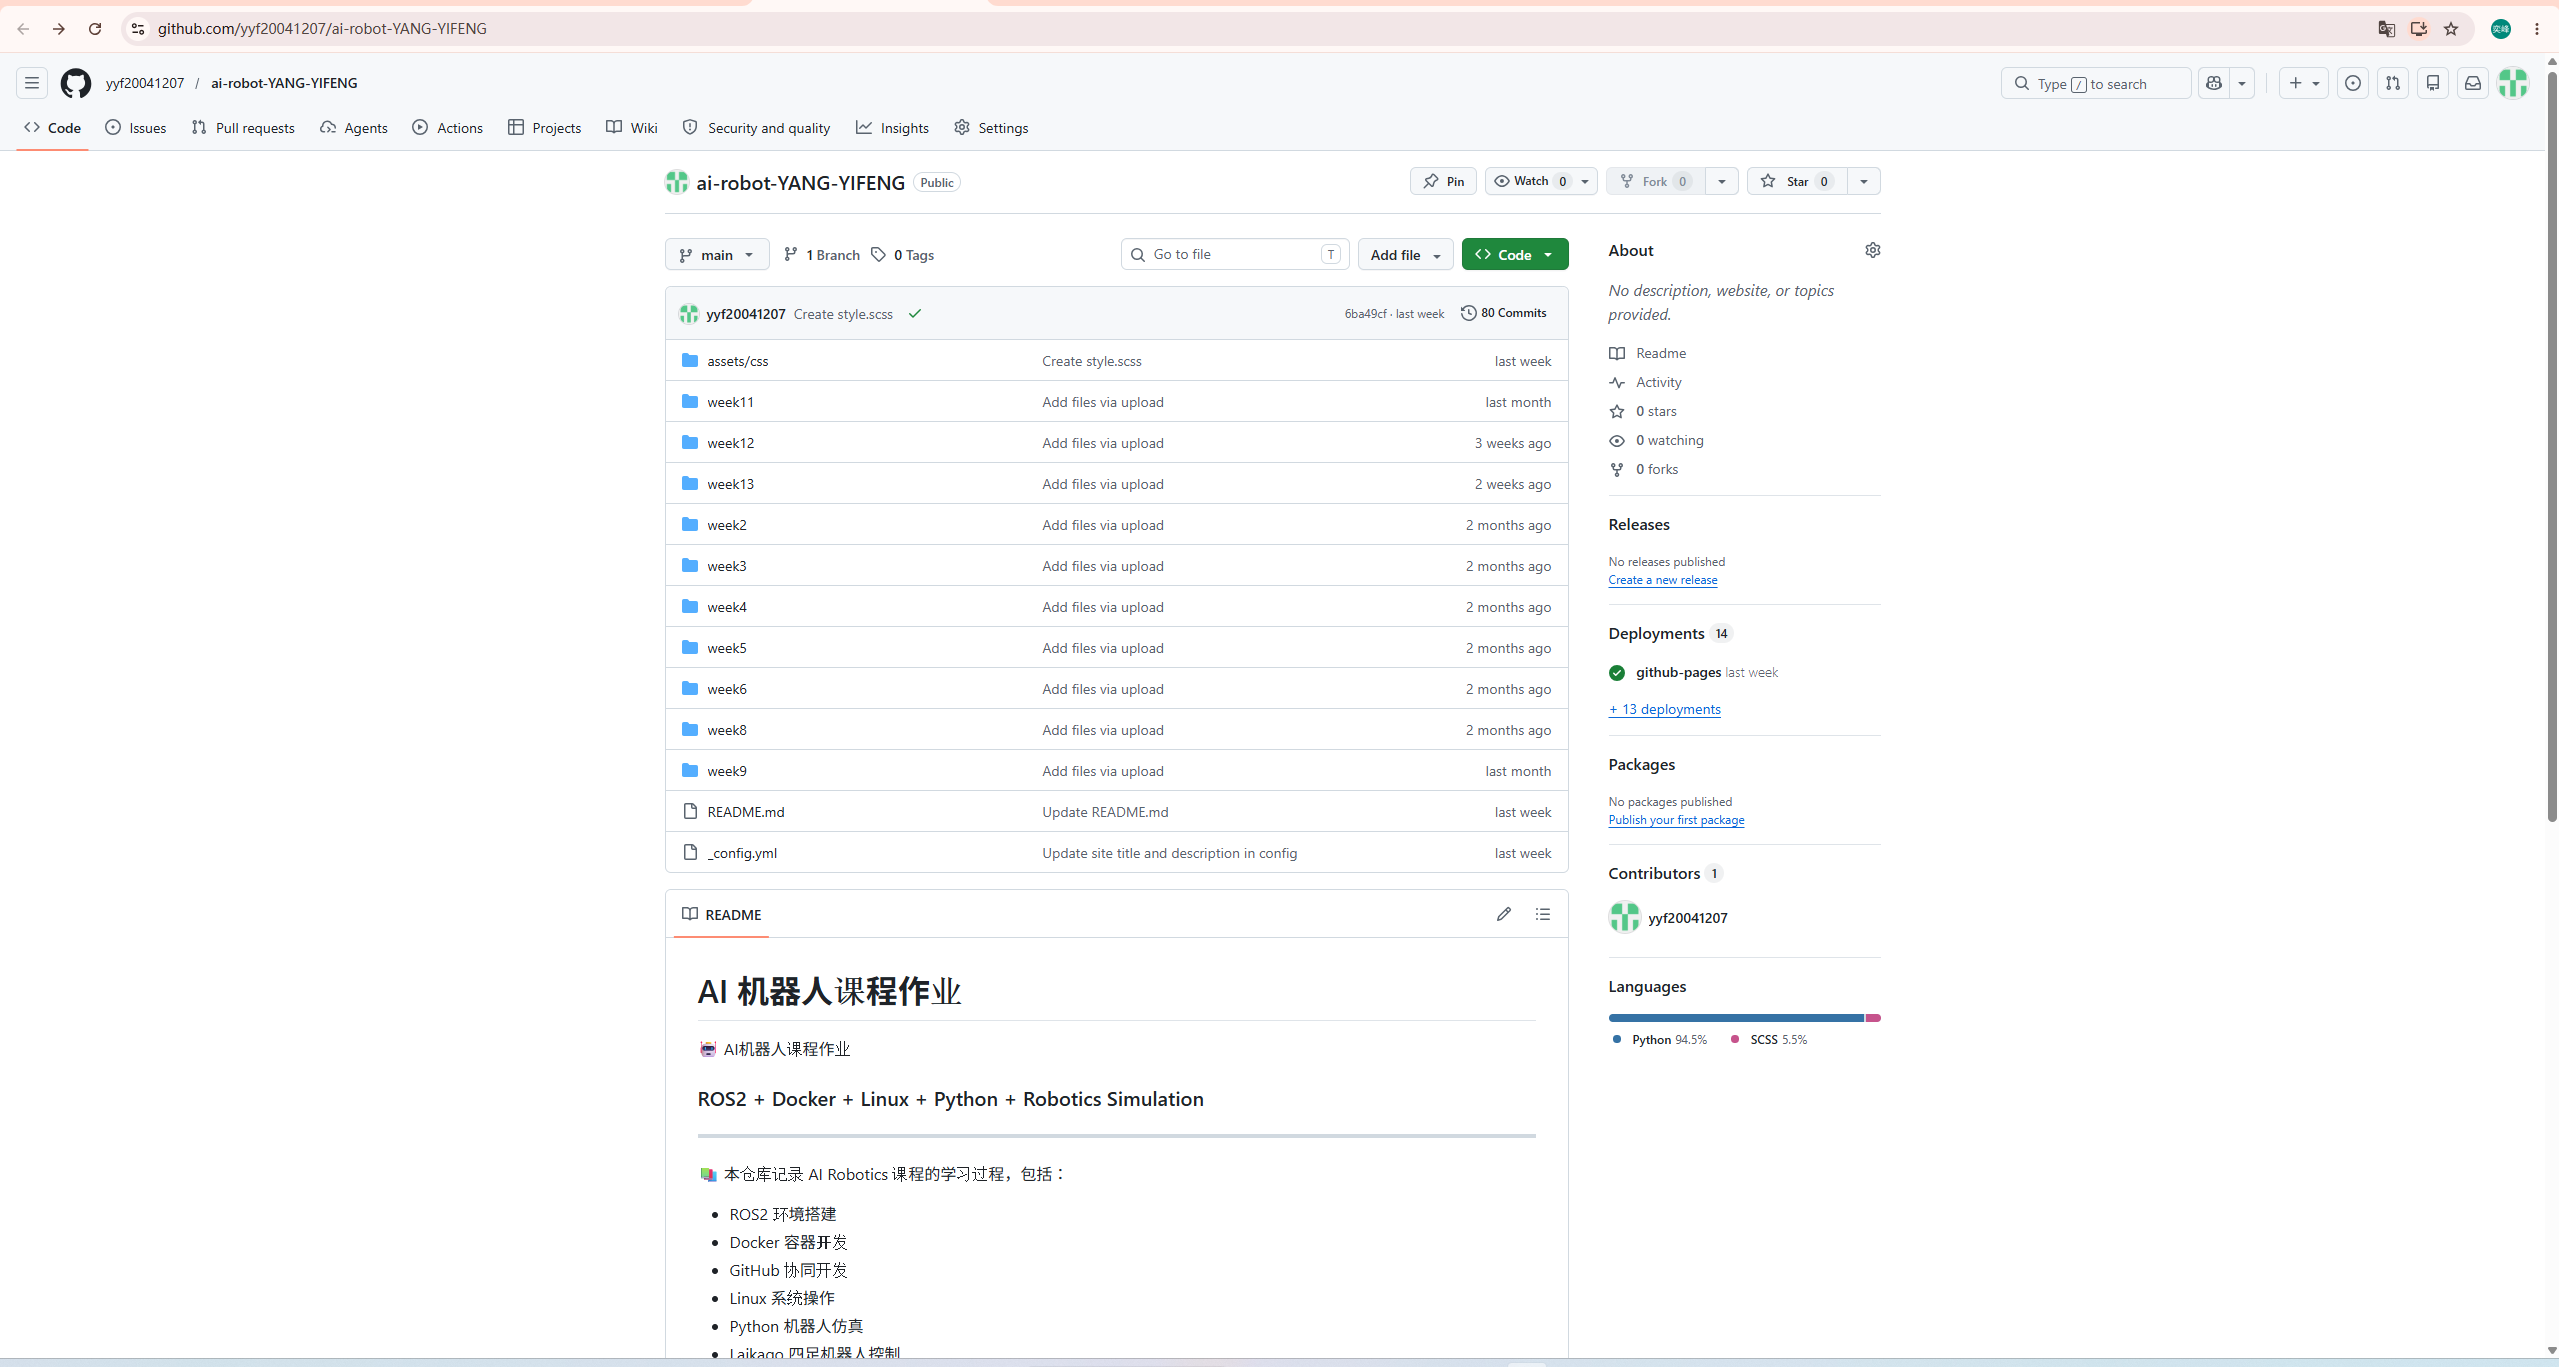
Task: Star the ai-robot-YANG-YIFENG repository
Action: [x=1797, y=181]
